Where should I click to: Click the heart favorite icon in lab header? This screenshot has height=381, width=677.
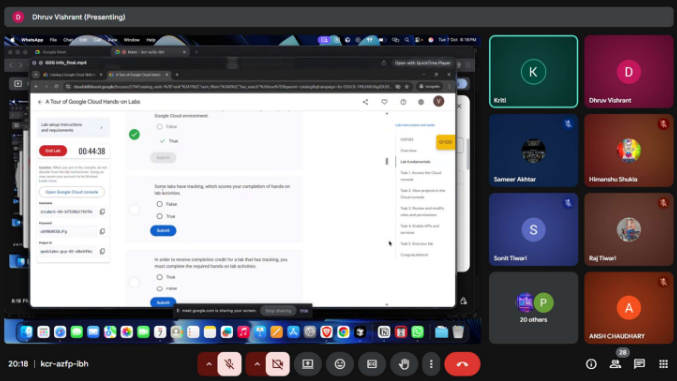384,102
